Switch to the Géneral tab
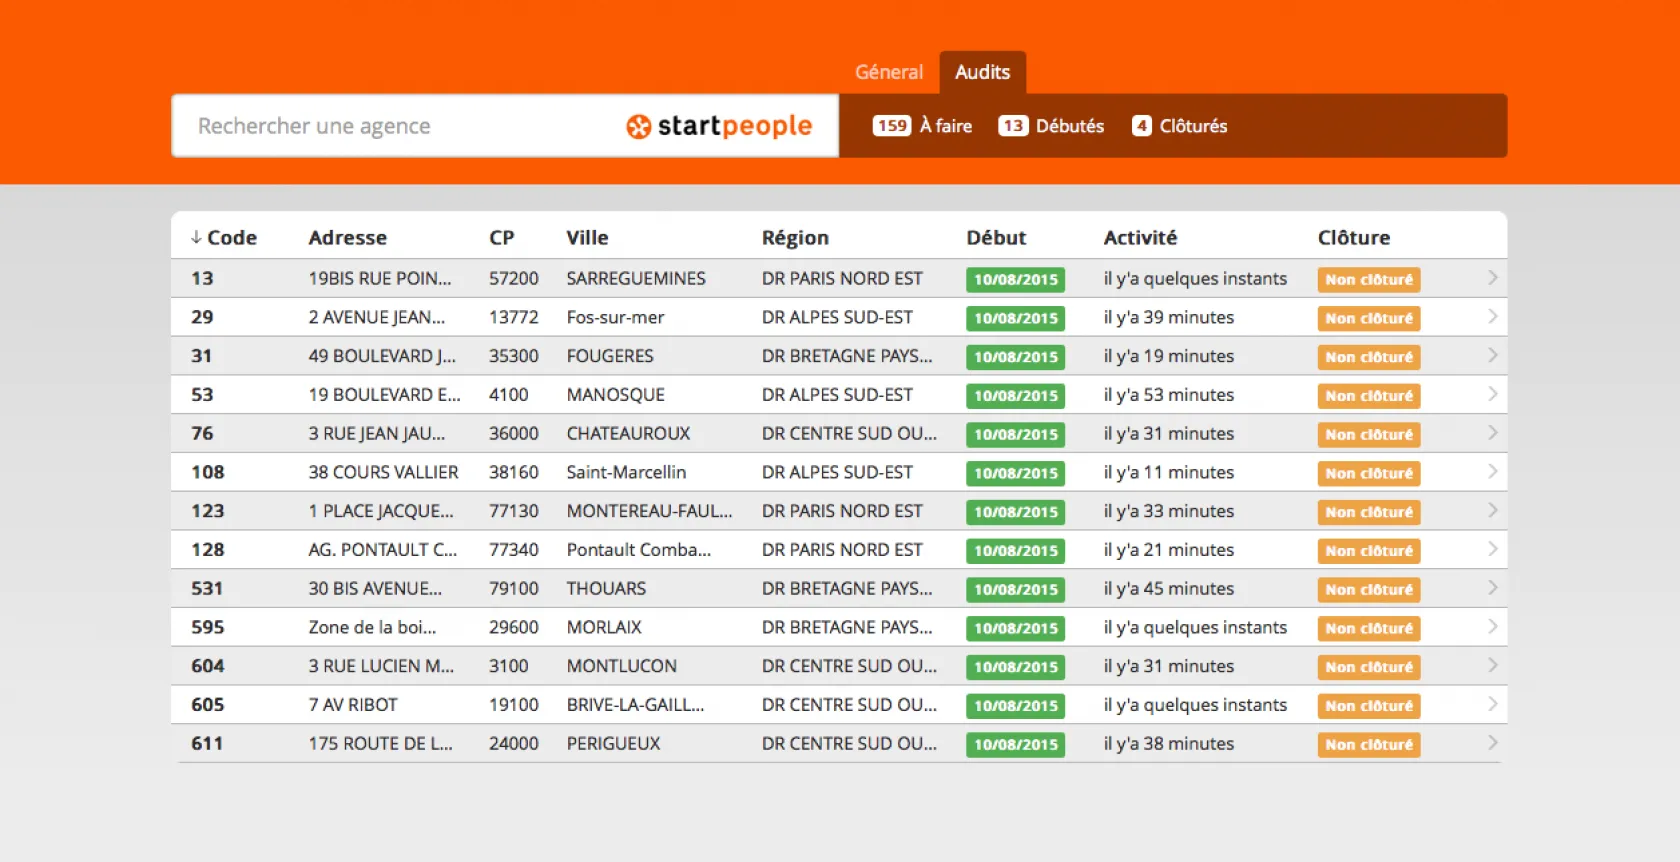1680x862 pixels. 888,72
